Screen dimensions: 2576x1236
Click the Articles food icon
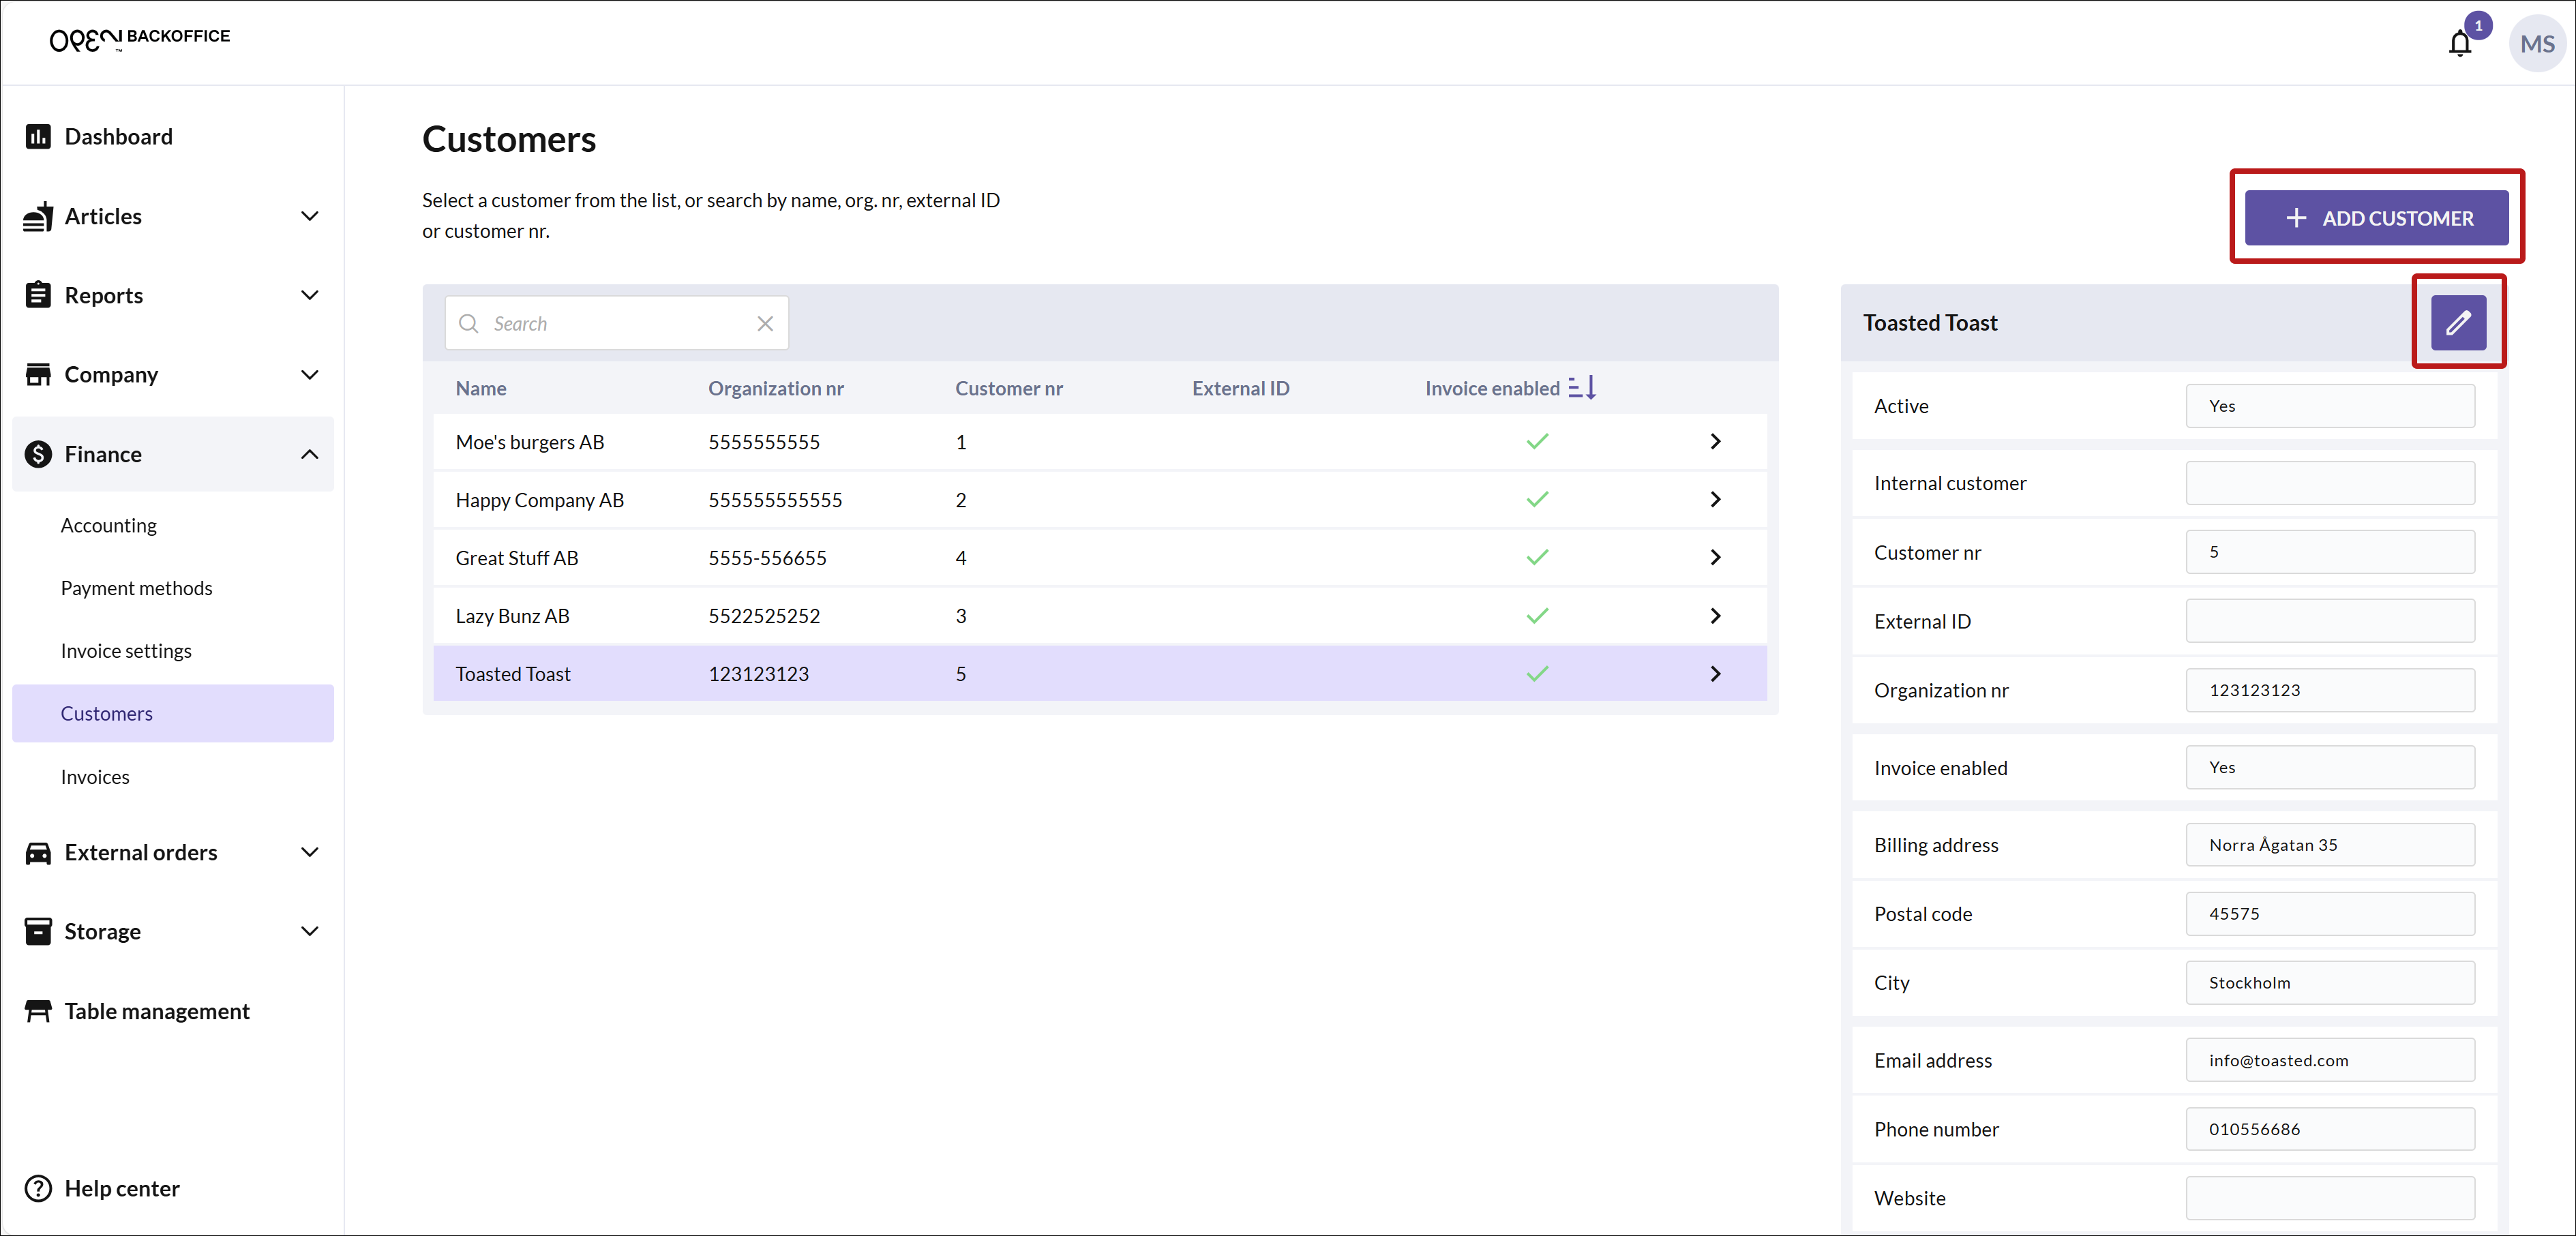click(x=38, y=216)
